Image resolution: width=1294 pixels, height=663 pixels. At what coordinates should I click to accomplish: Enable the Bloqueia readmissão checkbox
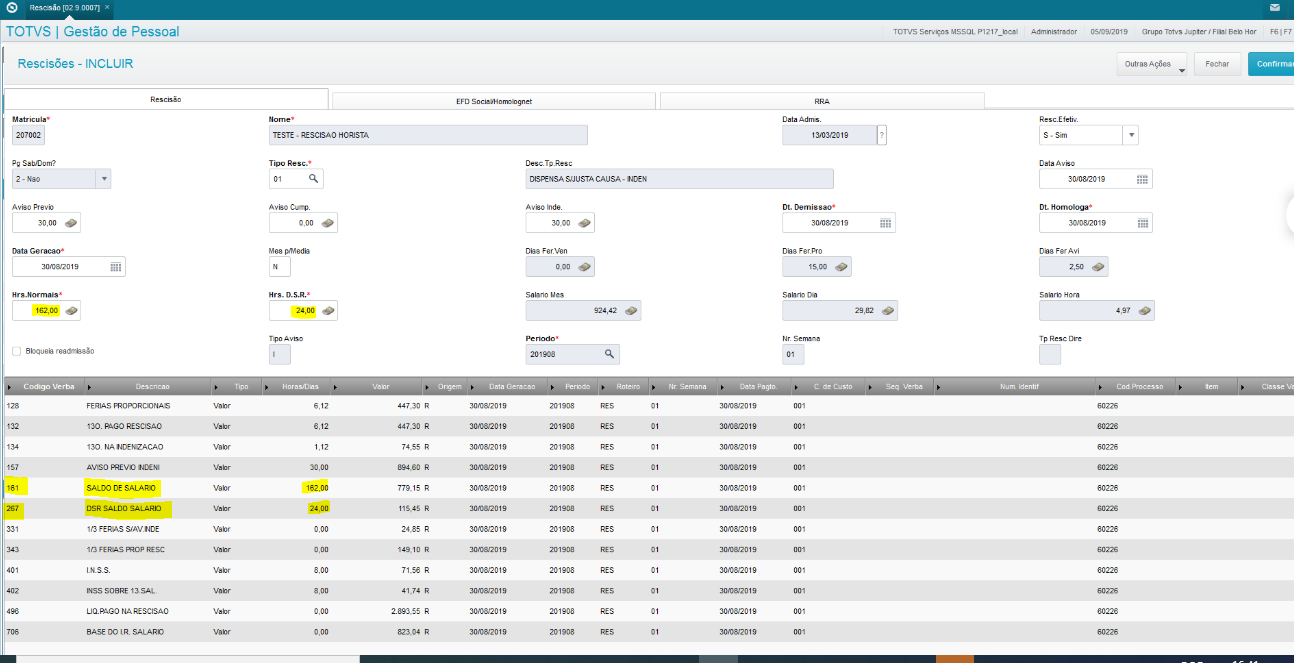(x=16, y=351)
